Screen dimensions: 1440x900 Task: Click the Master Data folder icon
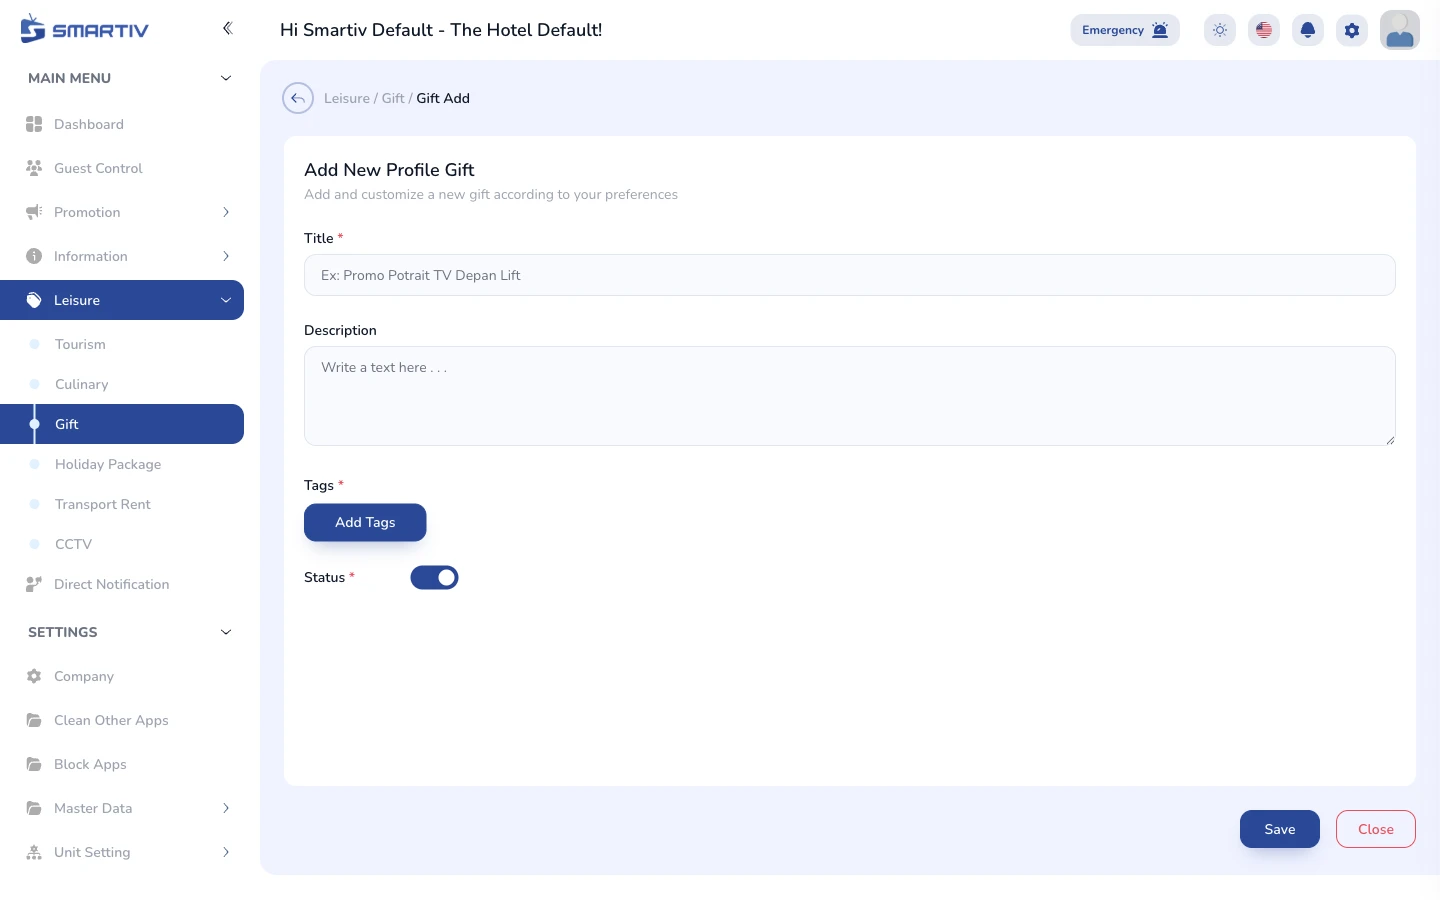point(34,808)
